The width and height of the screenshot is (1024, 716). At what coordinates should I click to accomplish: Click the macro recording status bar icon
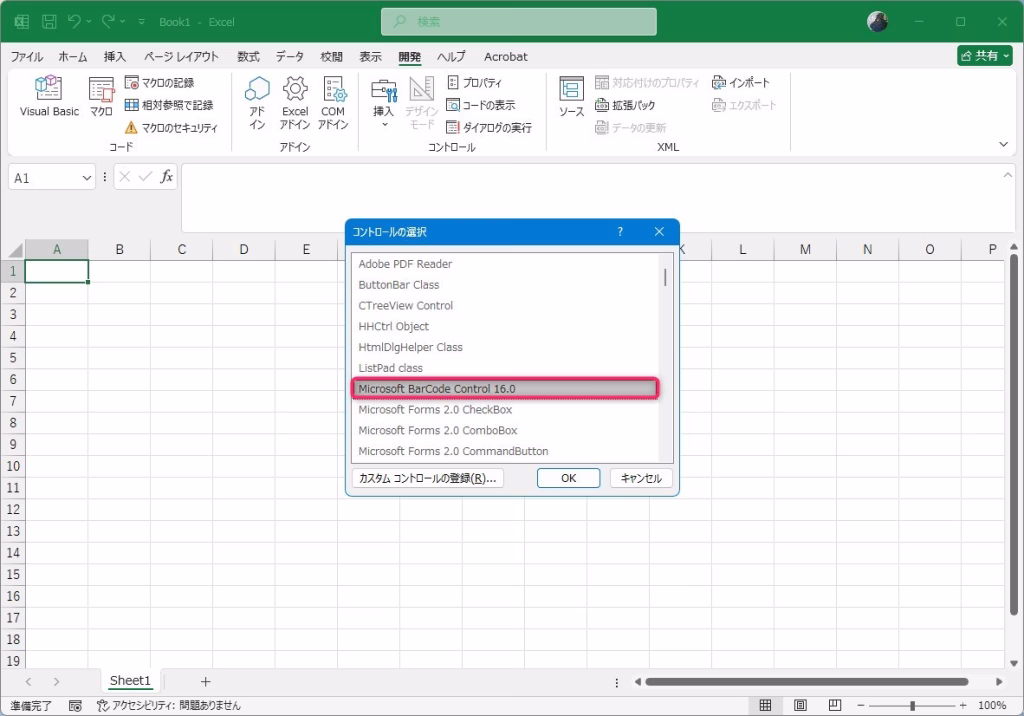coord(75,706)
